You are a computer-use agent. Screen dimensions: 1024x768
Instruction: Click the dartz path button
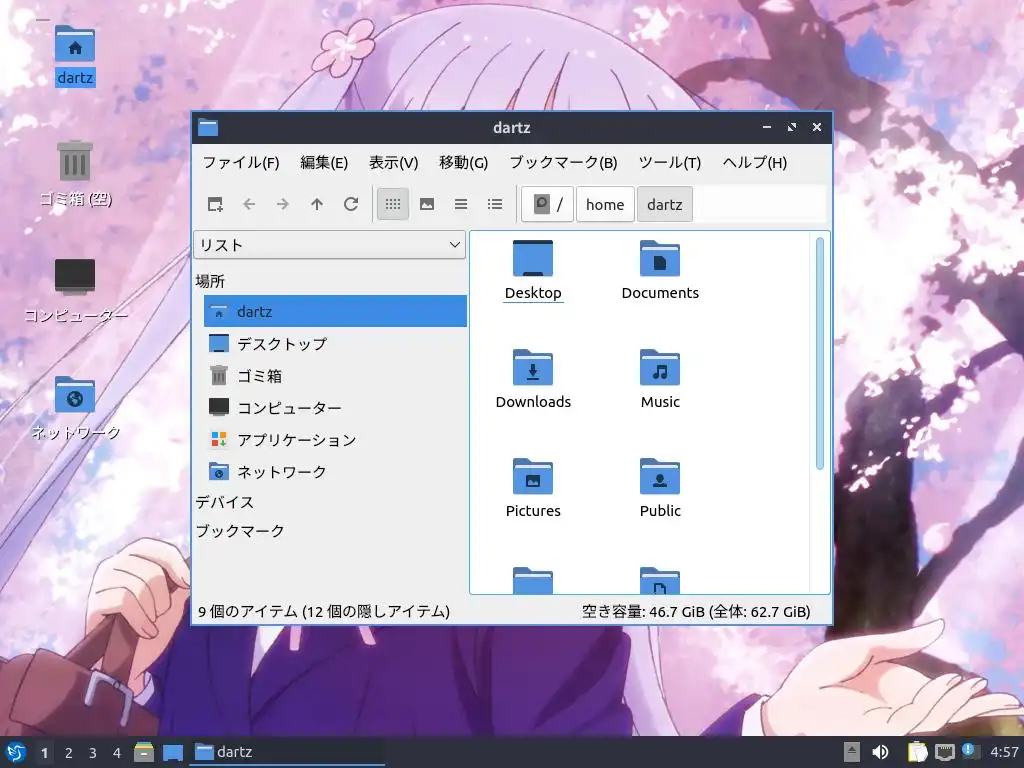665,204
